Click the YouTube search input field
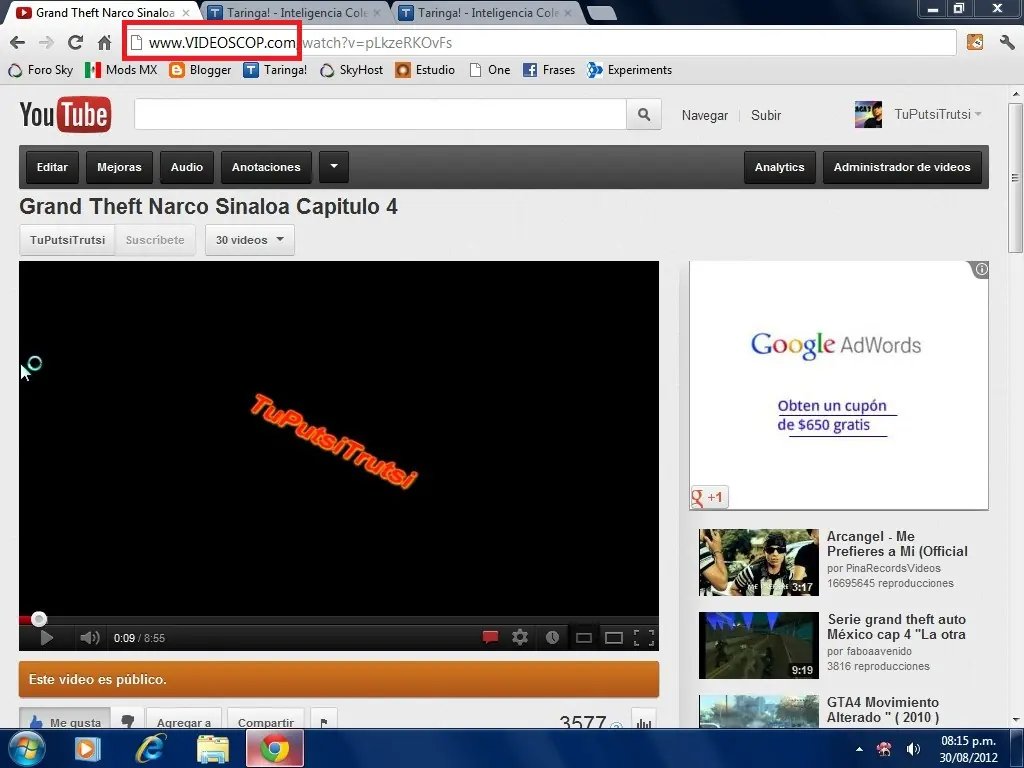 click(380, 115)
